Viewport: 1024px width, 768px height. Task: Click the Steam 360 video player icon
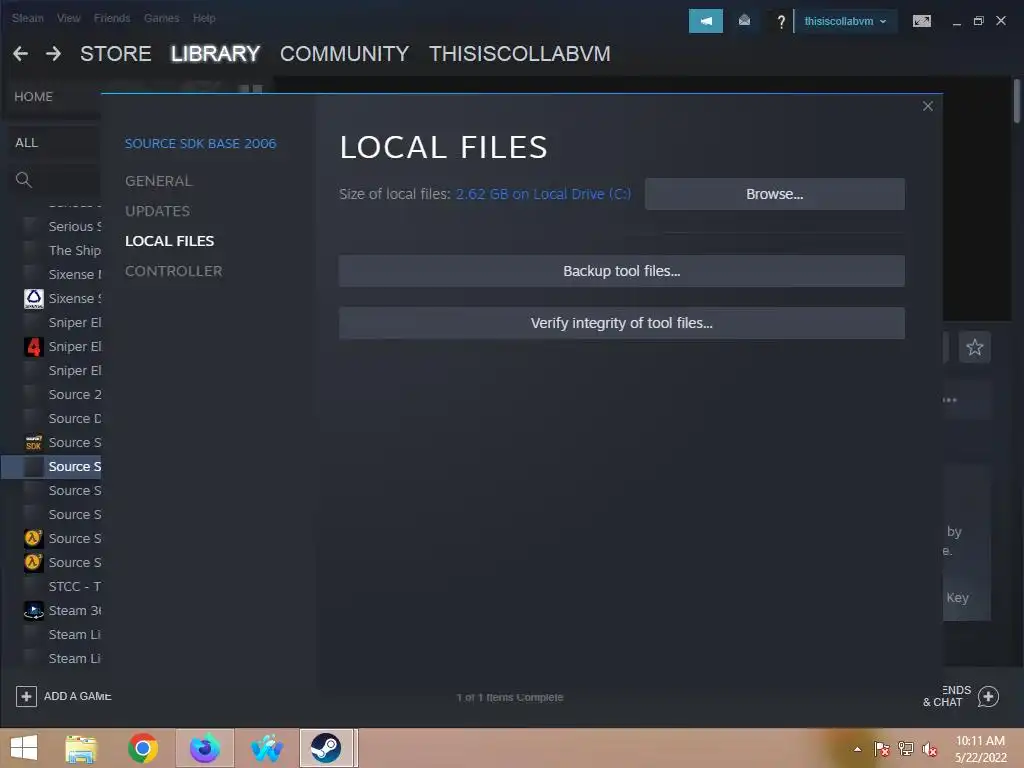pyautogui.click(x=33, y=611)
